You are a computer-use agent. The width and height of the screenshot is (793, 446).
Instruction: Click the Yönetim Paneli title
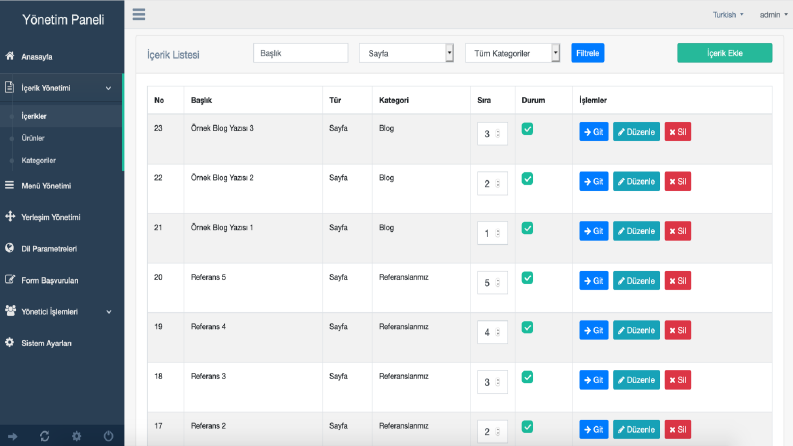pyautogui.click(x=63, y=20)
